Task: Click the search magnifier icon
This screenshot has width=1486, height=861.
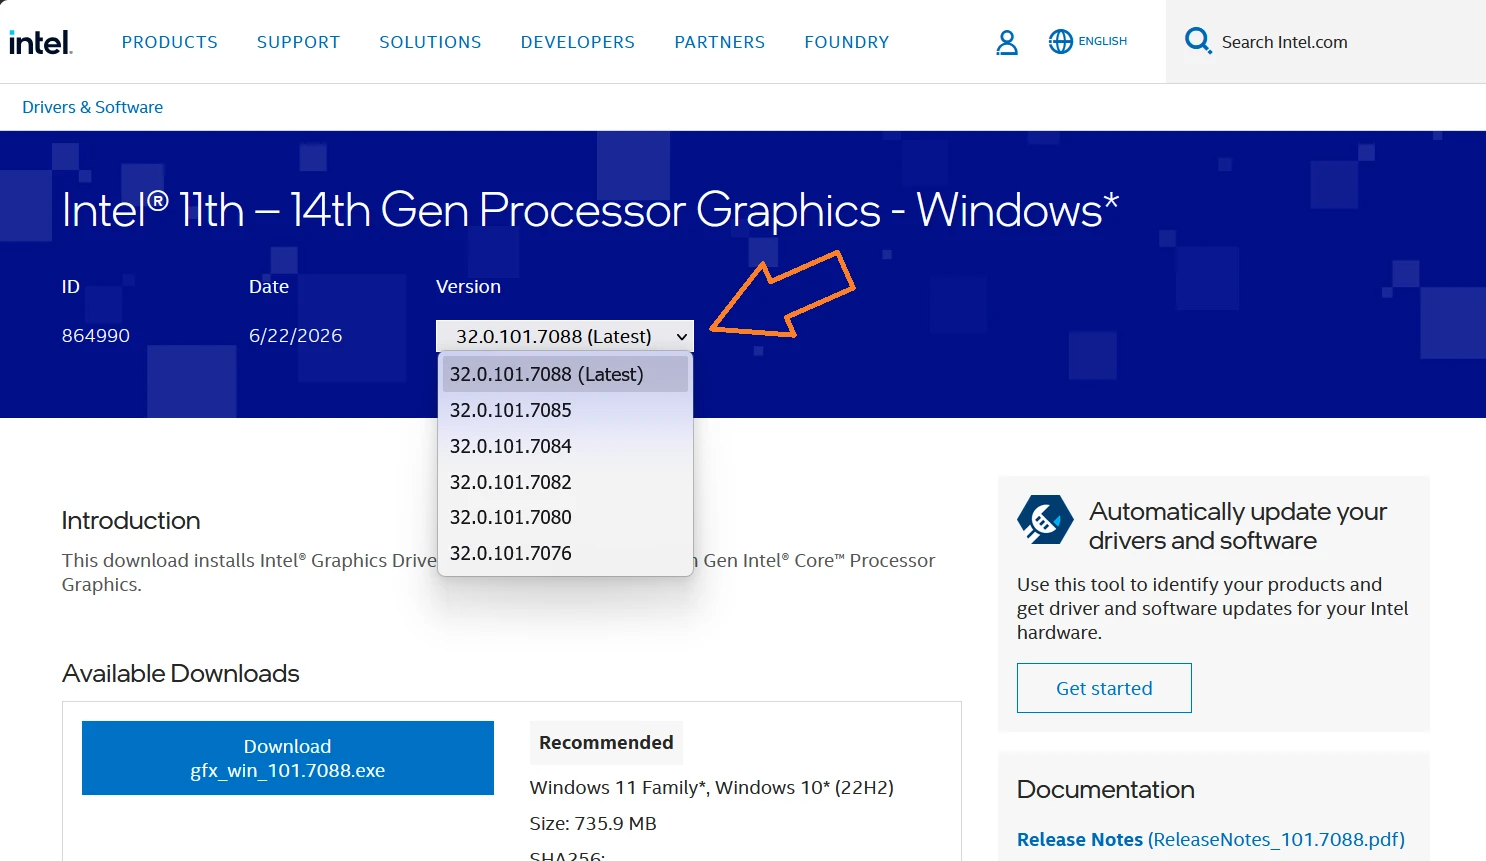Action: [x=1197, y=41]
